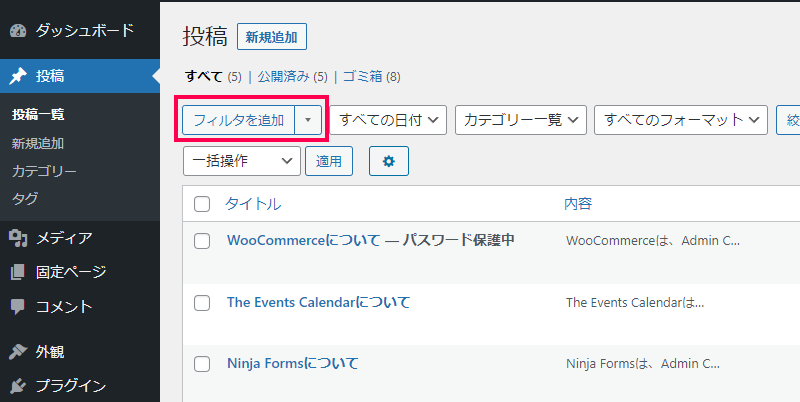Viewport: 800px width, 402px height.
Task: Click the 'WooCommerceは、Admin C...' content text
Action: (x=653, y=241)
